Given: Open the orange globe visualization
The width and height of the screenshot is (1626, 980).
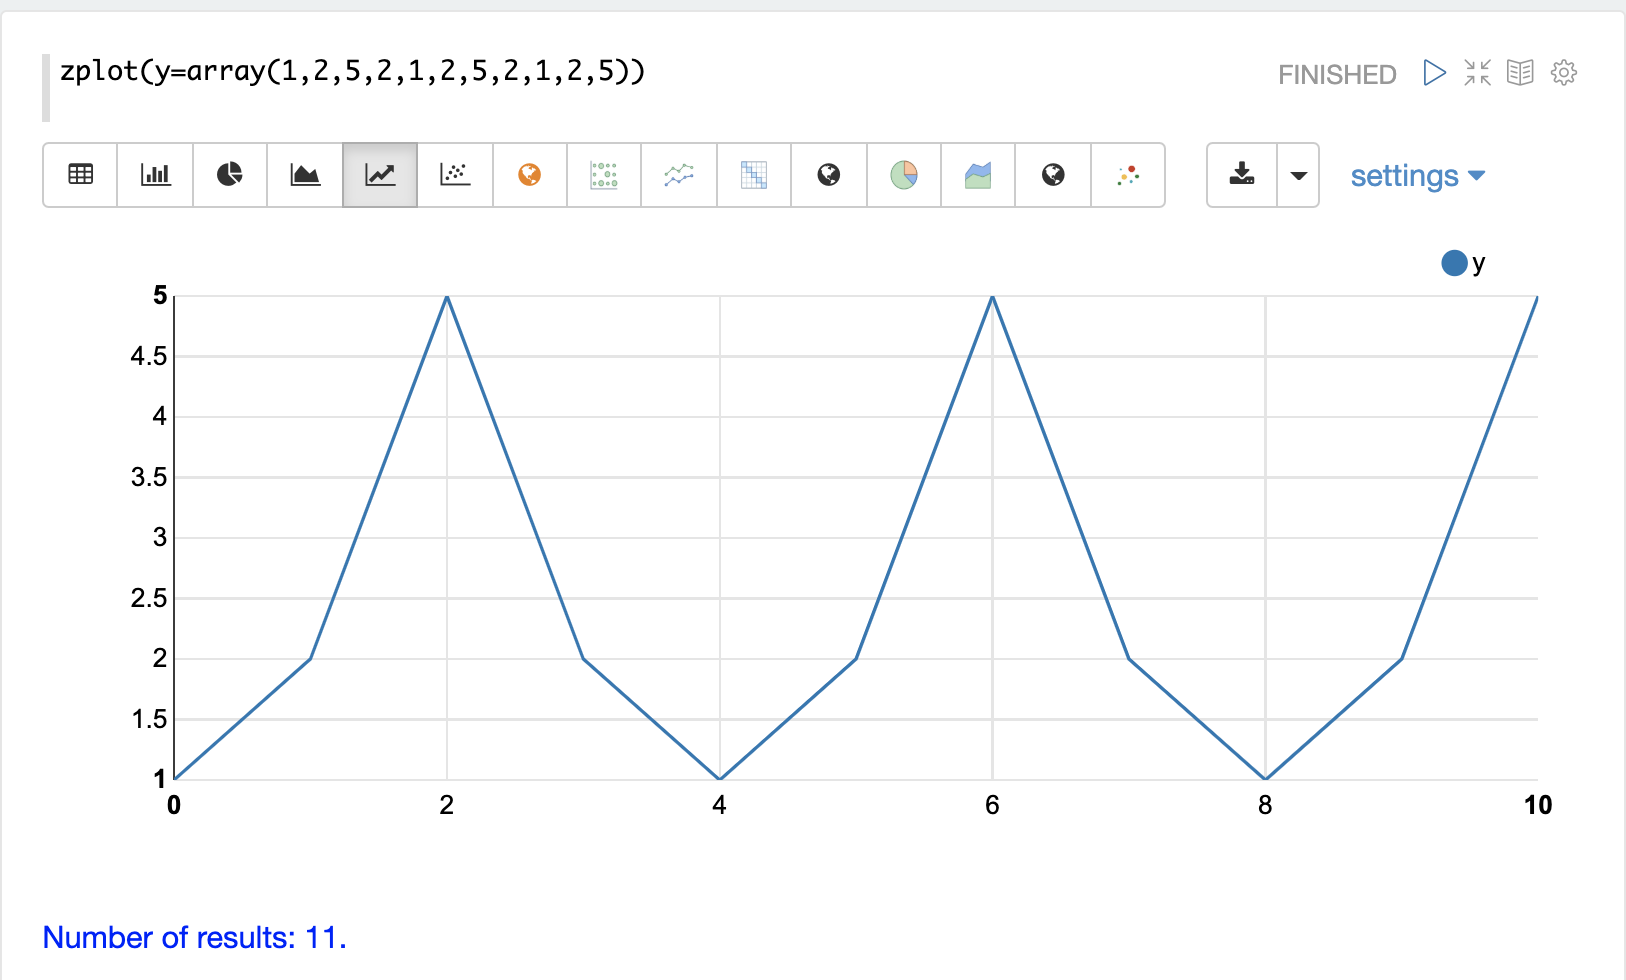Looking at the screenshot, I should [529, 175].
